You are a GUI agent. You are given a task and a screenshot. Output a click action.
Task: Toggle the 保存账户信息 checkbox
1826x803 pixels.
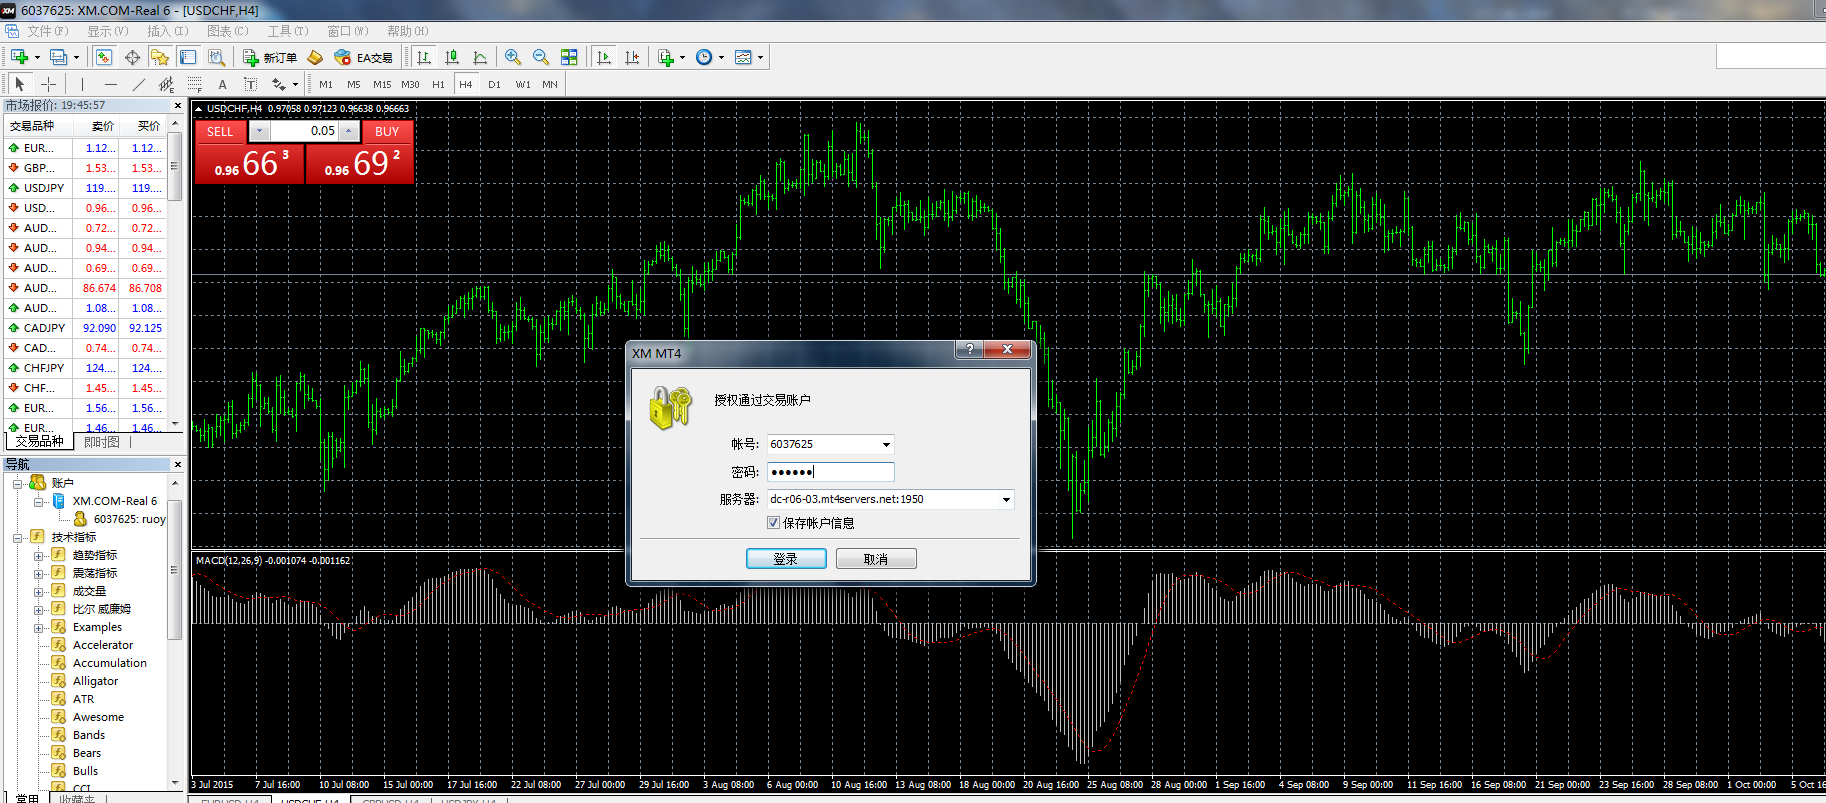(773, 523)
